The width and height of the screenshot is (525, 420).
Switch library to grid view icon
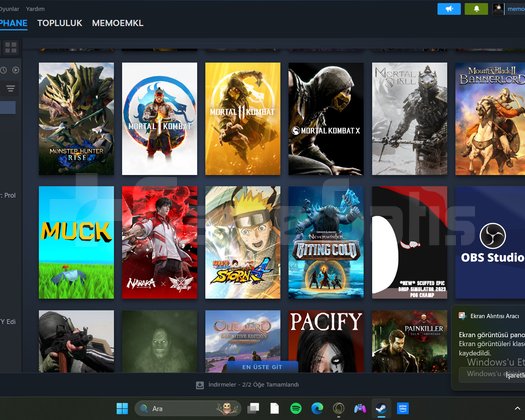[11, 48]
